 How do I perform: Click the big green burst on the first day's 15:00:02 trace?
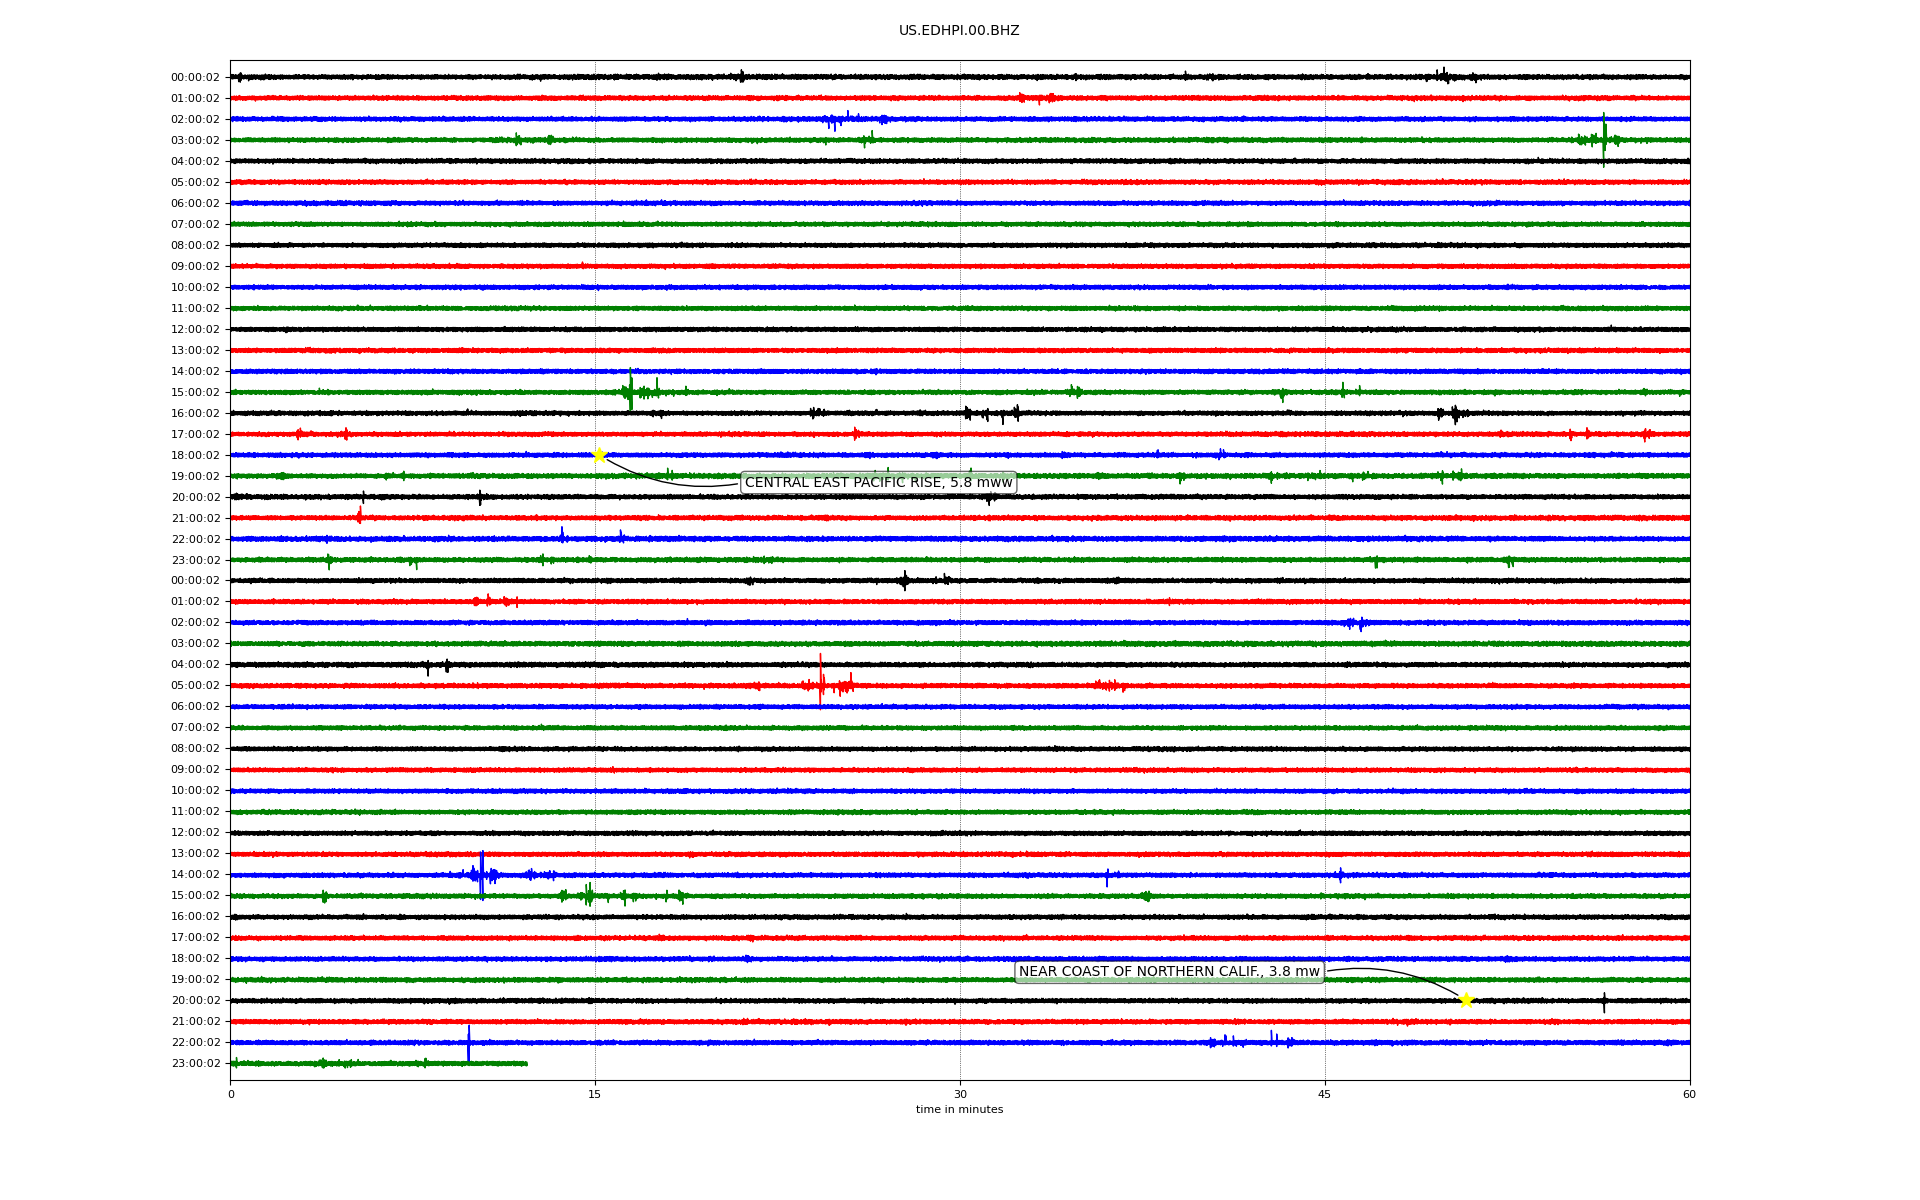tap(631, 390)
